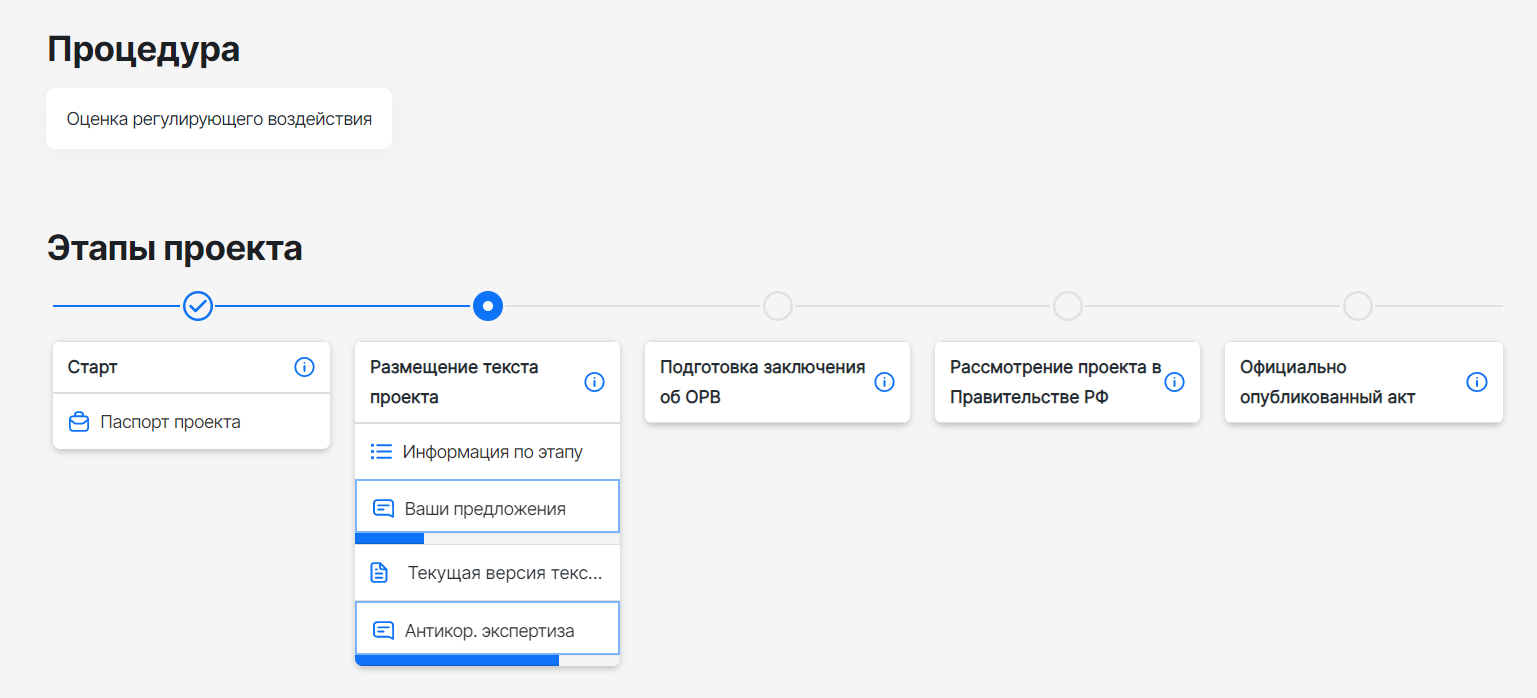Image resolution: width=1537 pixels, height=698 pixels.
Task: Click the last empty stage circle
Action: (1358, 306)
